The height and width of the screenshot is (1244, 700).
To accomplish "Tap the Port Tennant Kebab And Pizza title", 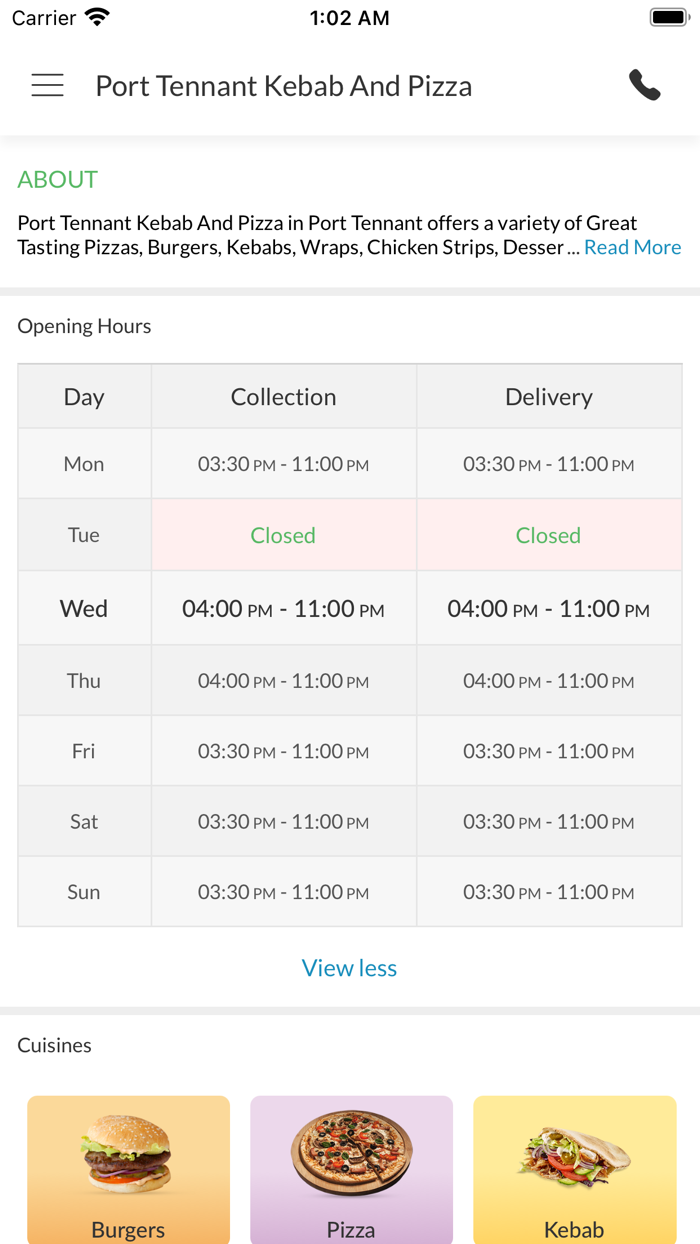I will [x=283, y=86].
